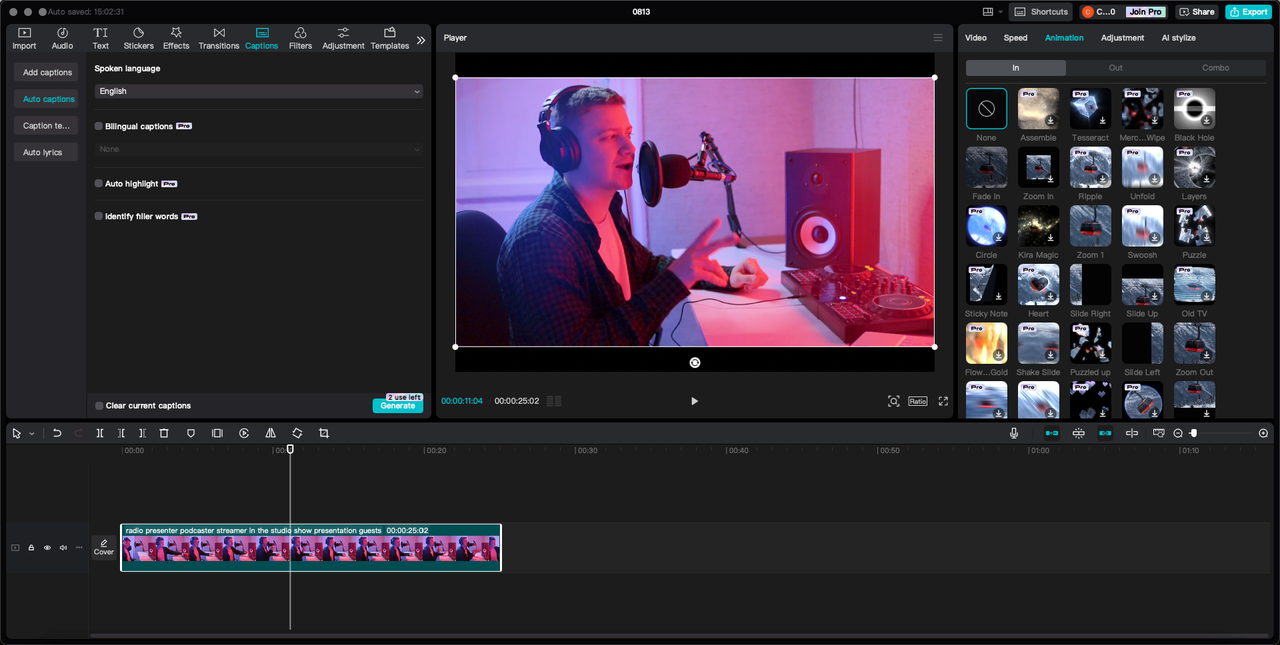The height and width of the screenshot is (645, 1280).
Task: Export the project
Action: (1248, 12)
